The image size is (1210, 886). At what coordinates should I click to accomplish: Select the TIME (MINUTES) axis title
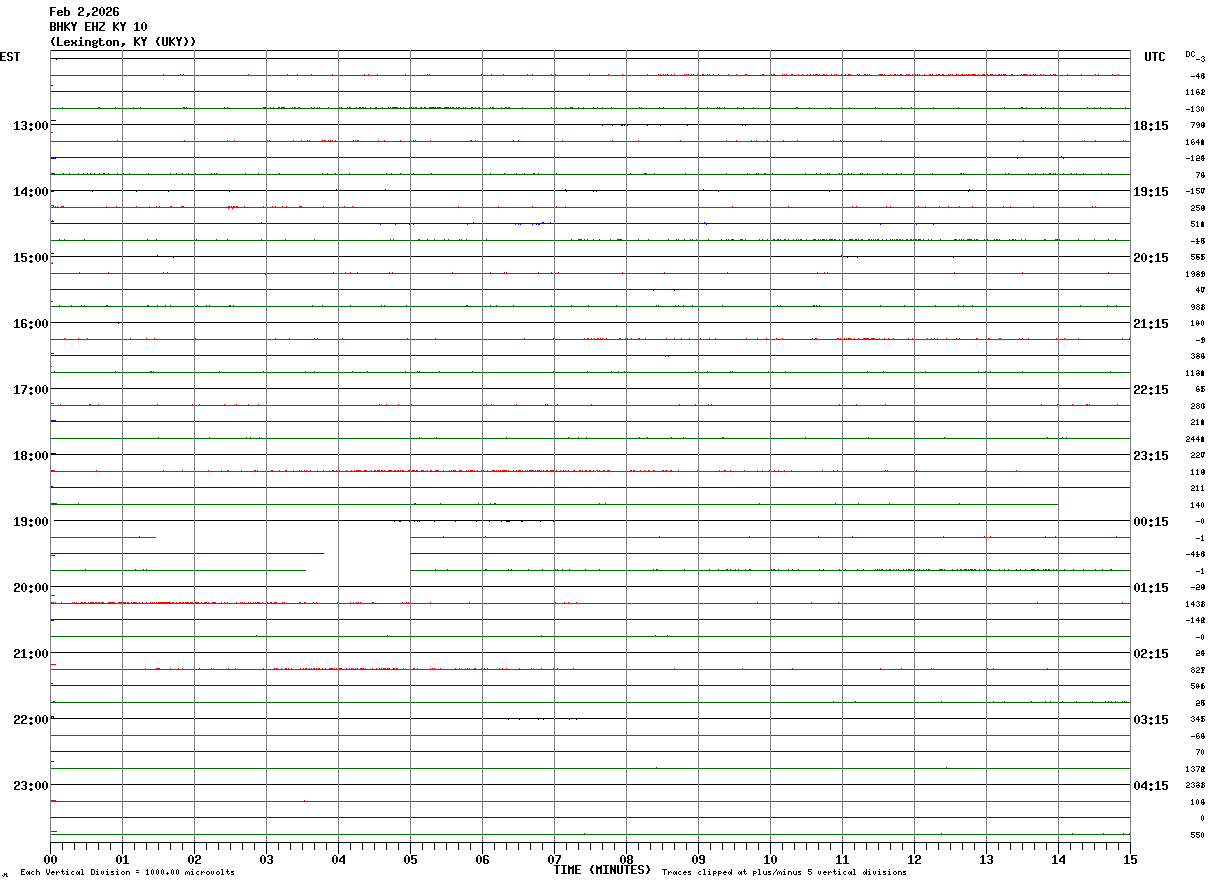pos(602,870)
